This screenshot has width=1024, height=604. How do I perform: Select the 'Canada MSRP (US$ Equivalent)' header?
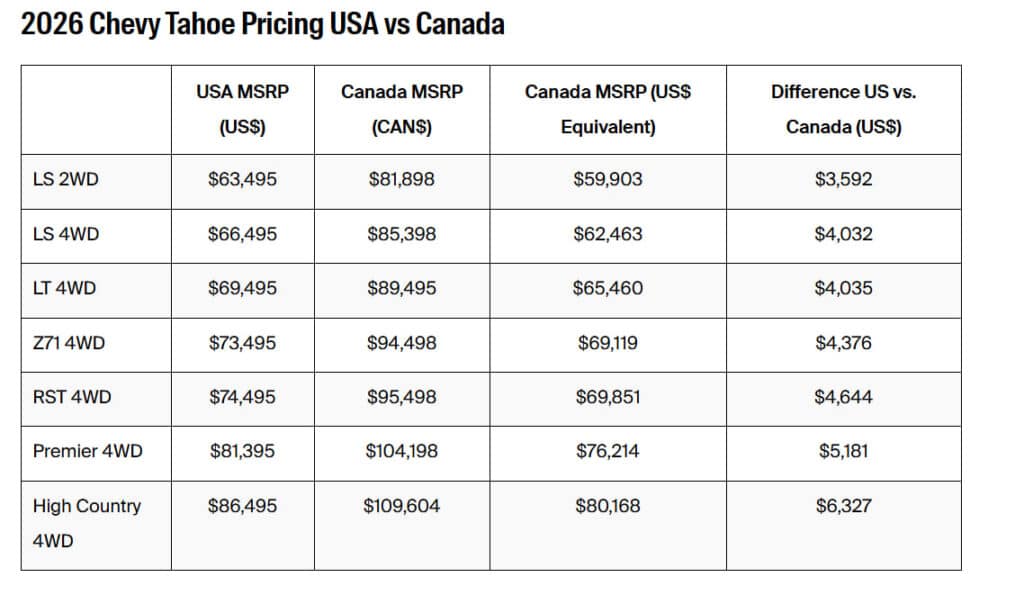click(x=608, y=109)
